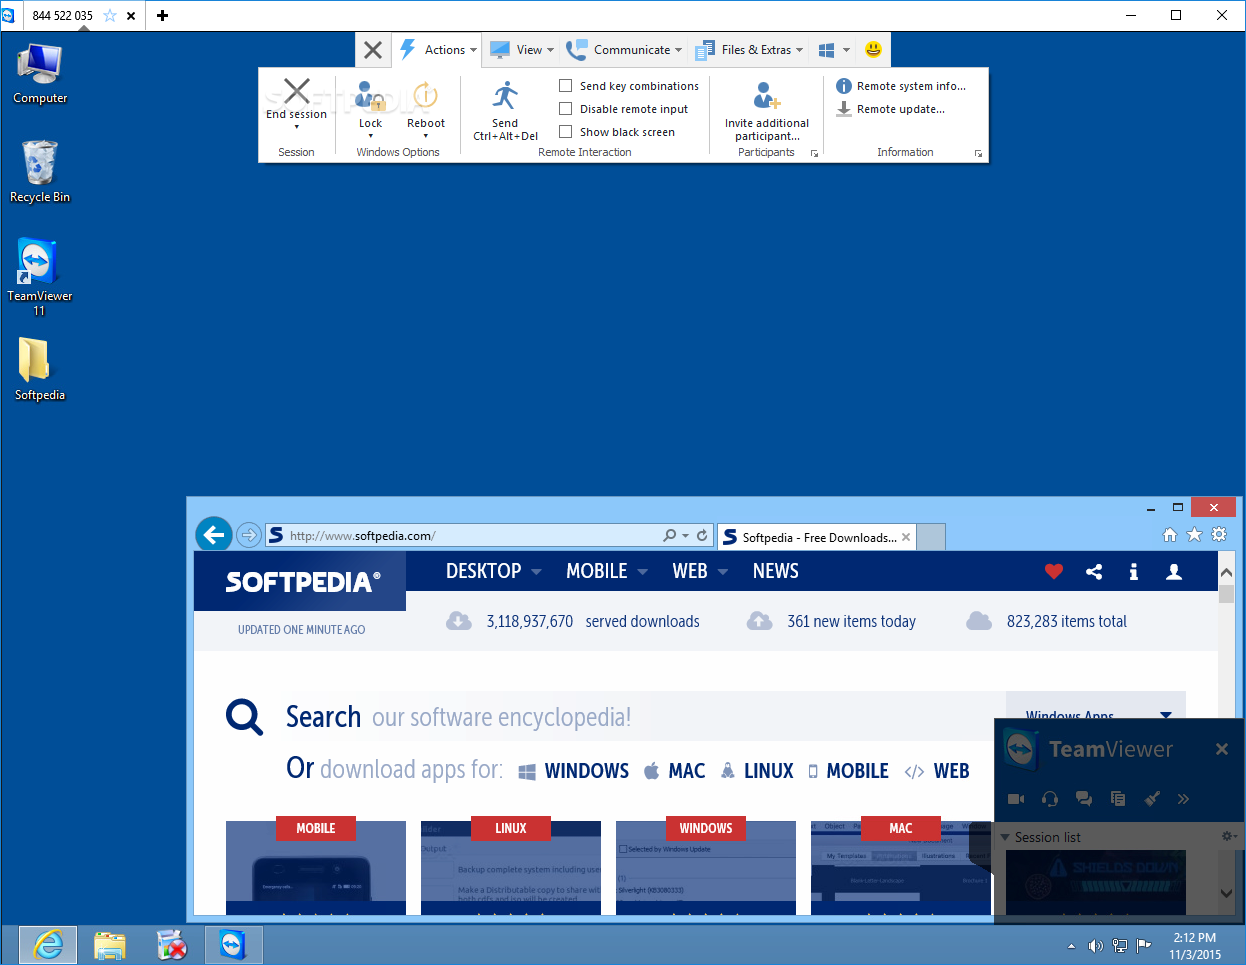1246x965 pixels.
Task: Expand DESKTOP menu on Softpedia
Action: click(x=493, y=571)
